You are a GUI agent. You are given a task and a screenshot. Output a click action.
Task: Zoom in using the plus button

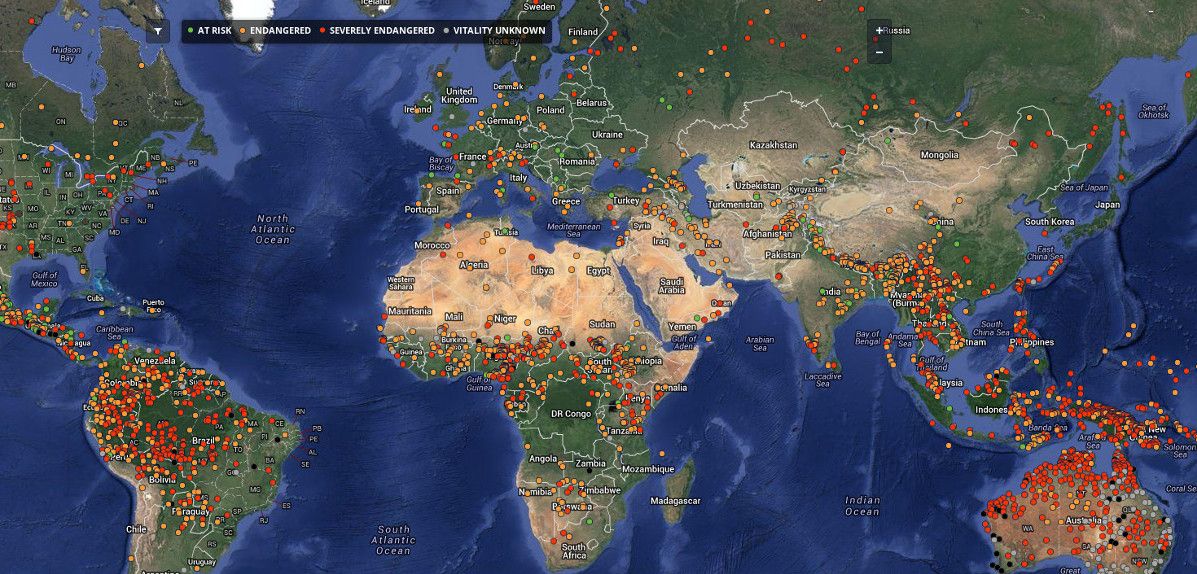click(x=878, y=30)
